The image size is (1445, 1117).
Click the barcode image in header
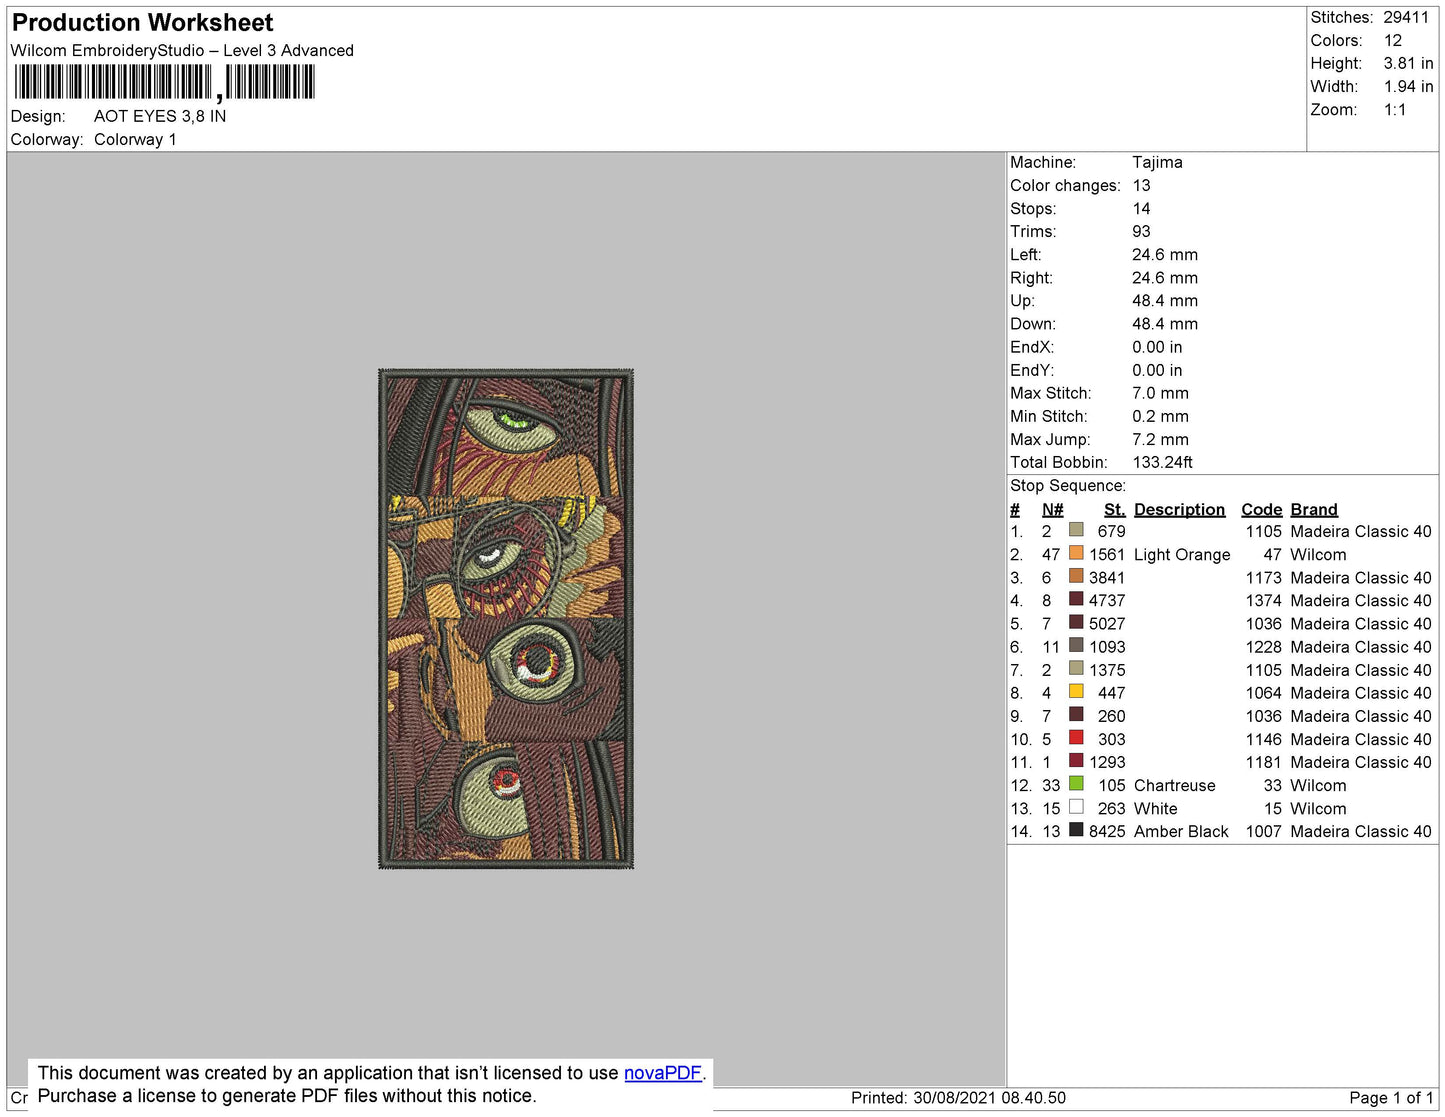tap(164, 83)
